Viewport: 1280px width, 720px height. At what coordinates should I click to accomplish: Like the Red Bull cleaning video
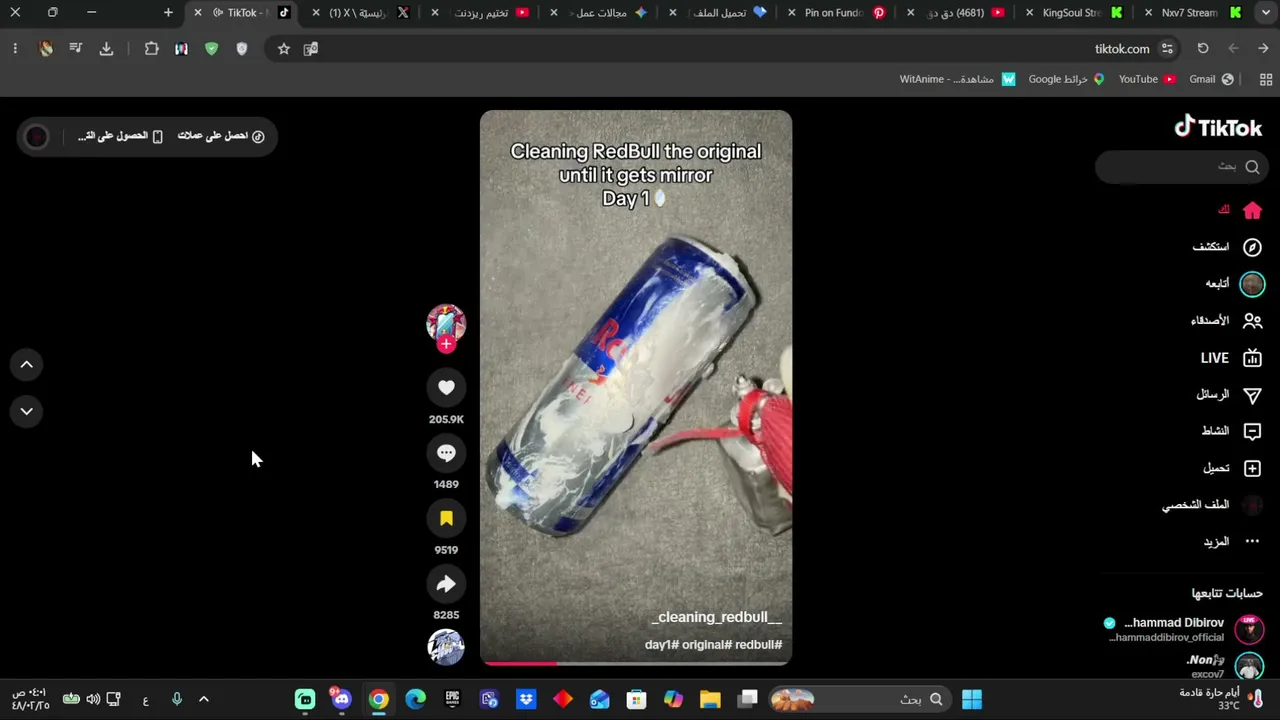point(446,388)
